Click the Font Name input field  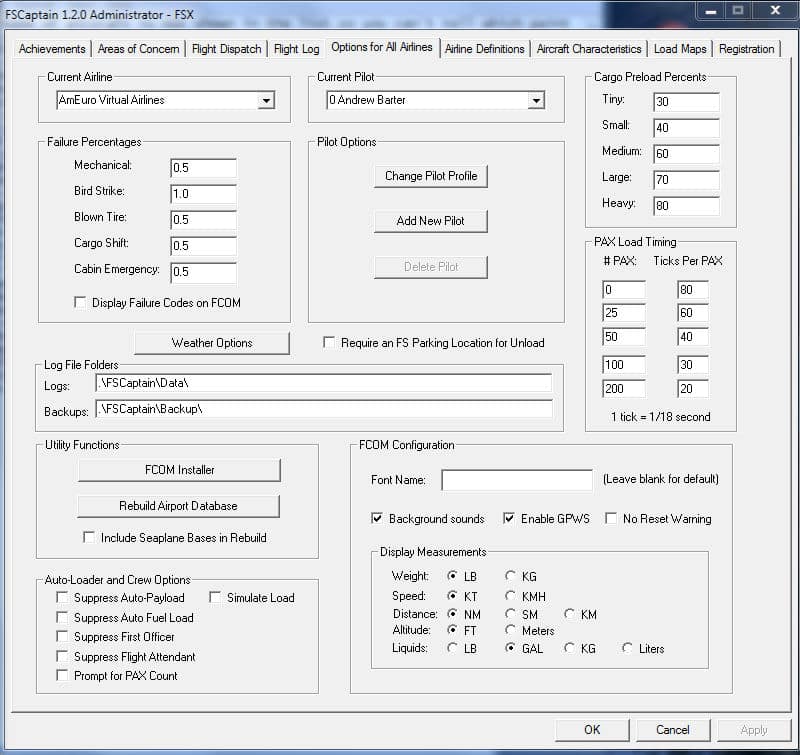point(517,480)
